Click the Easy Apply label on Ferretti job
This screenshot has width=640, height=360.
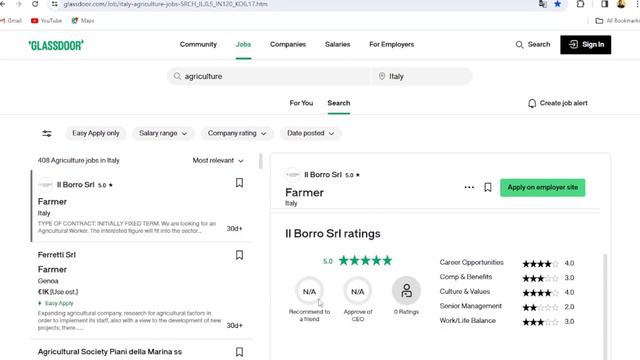click(x=56, y=303)
